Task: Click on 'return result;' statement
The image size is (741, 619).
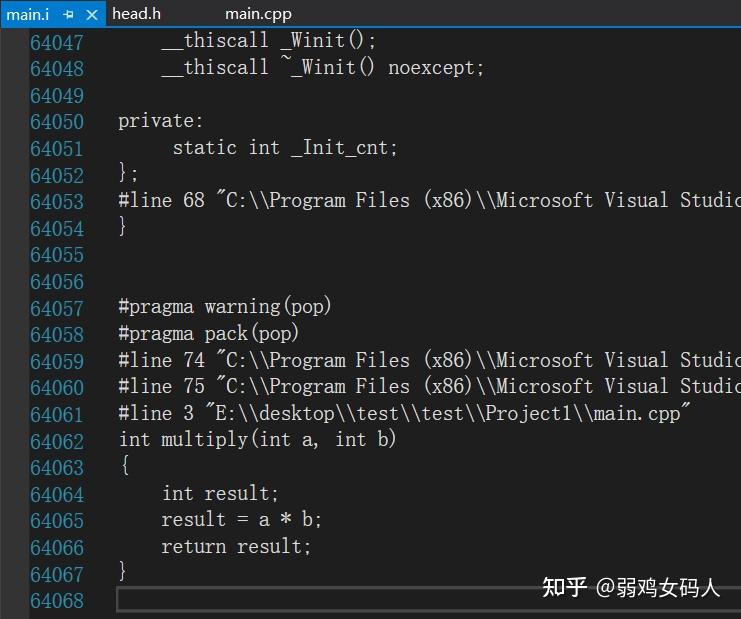Action: 236,546
